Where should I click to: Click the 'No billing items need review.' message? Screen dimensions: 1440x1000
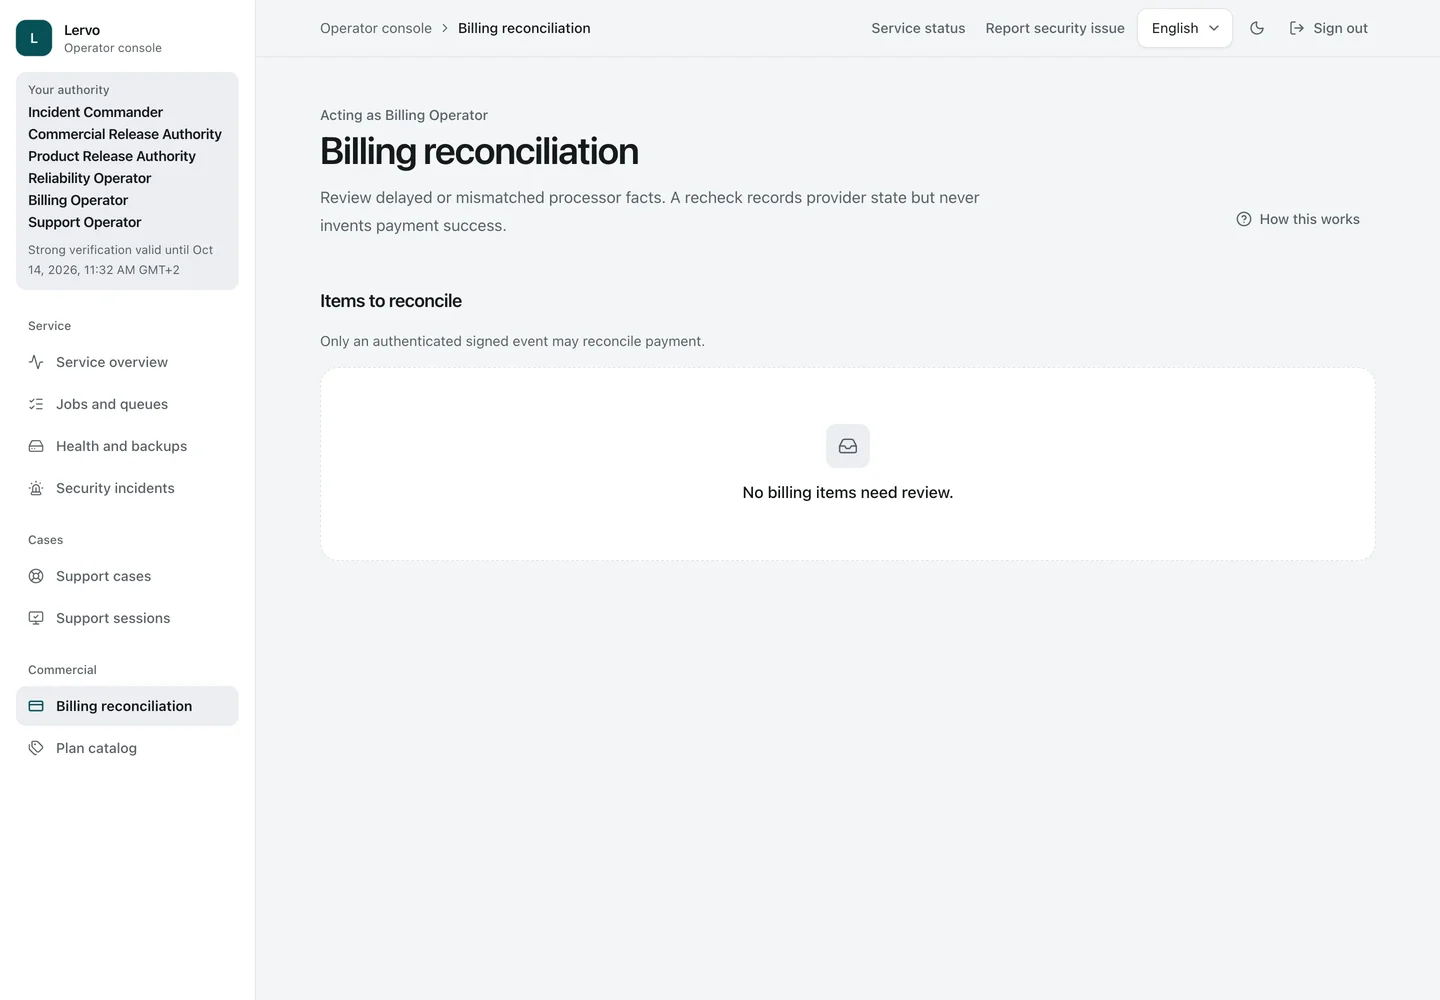coord(848,492)
